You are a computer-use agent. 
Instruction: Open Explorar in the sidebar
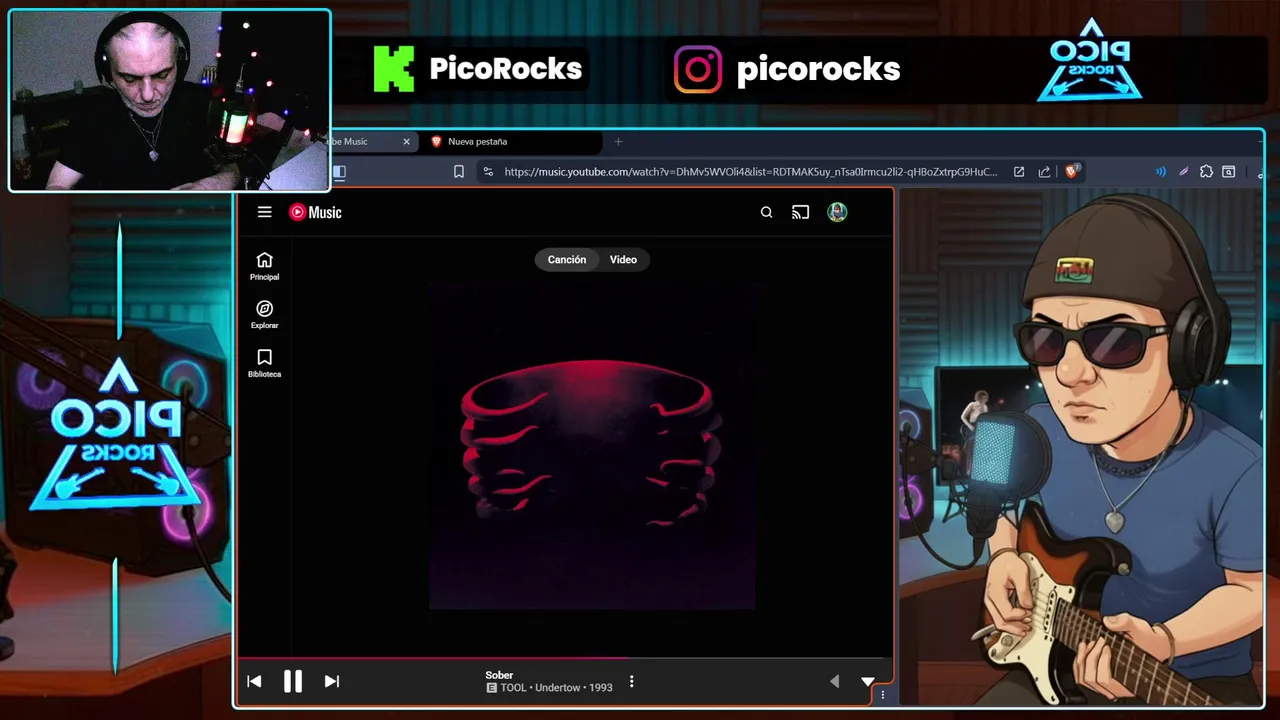tap(264, 315)
